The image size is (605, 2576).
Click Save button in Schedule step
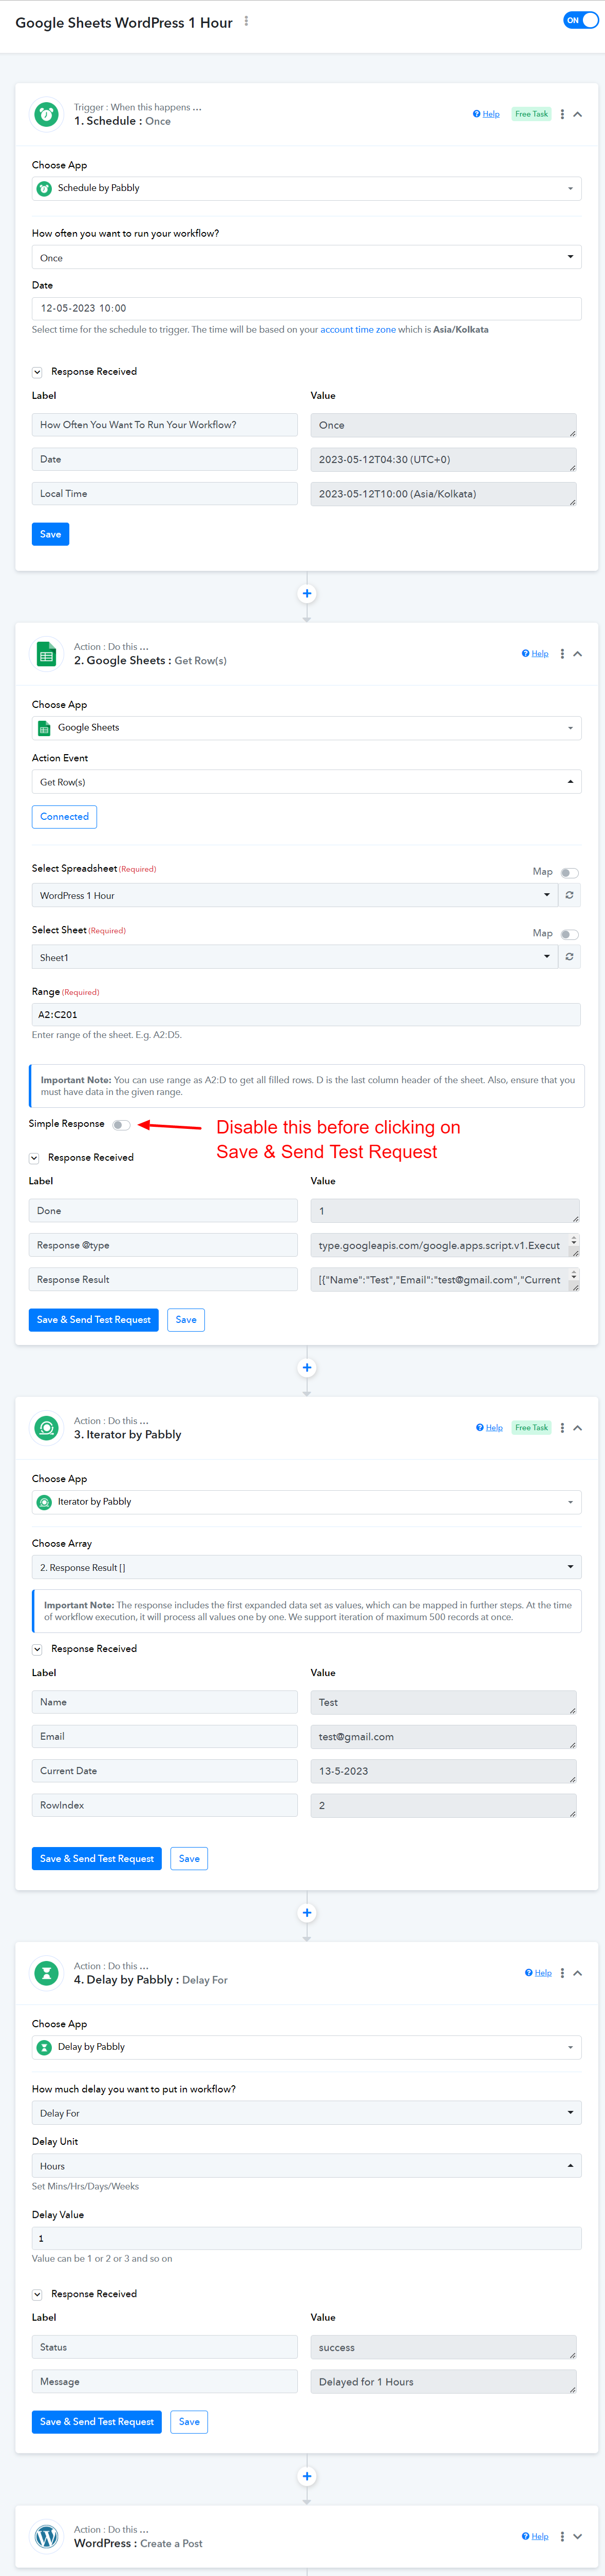point(50,534)
